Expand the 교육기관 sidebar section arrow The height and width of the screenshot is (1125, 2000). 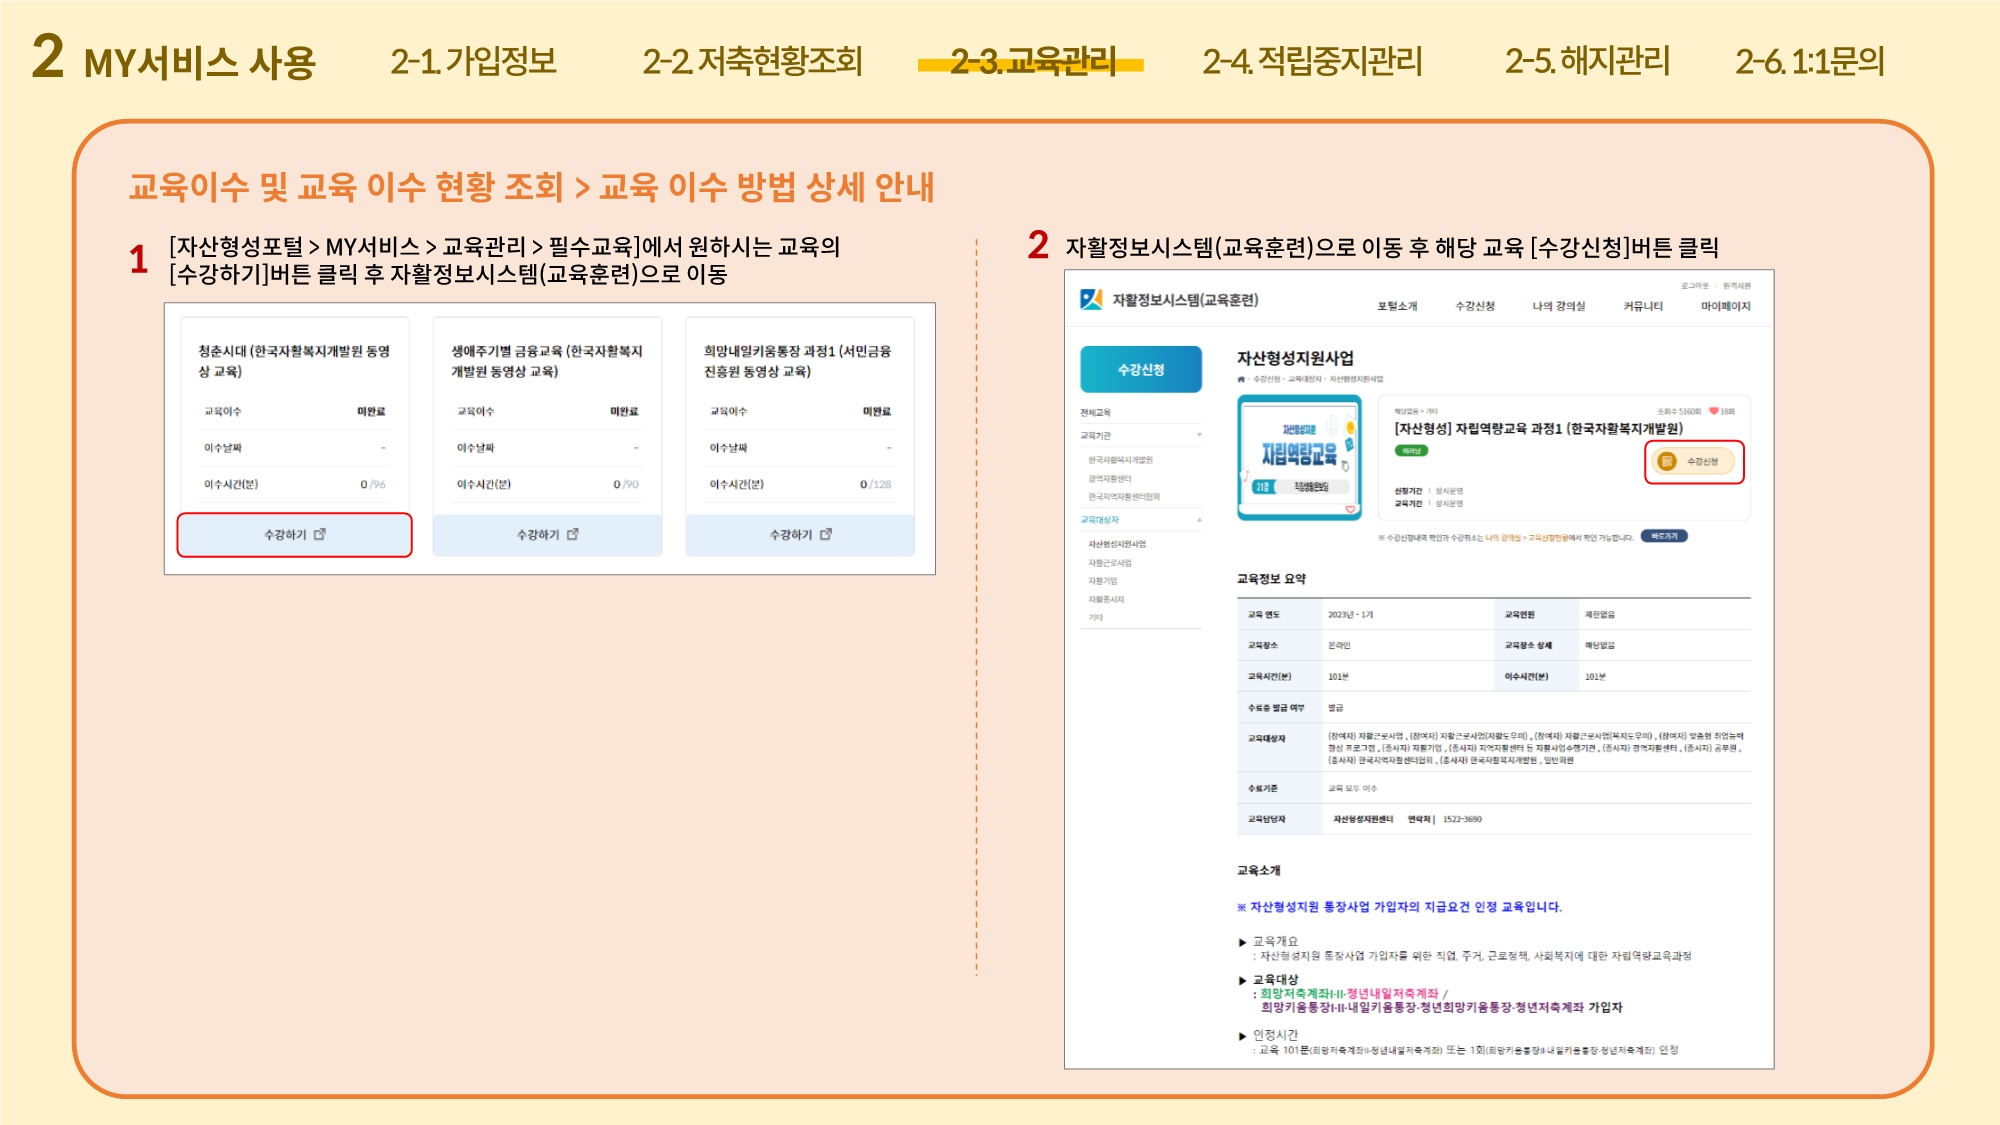pos(1199,436)
